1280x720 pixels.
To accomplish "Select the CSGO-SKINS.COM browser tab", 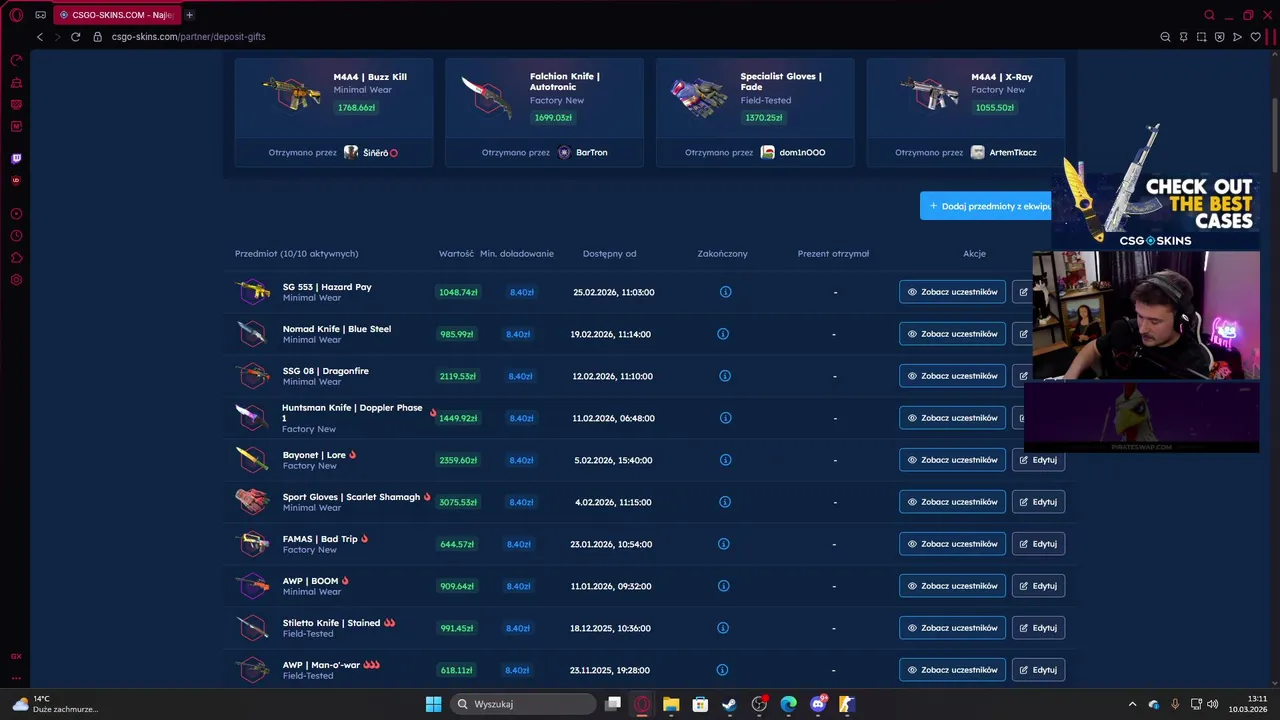I will (116, 15).
